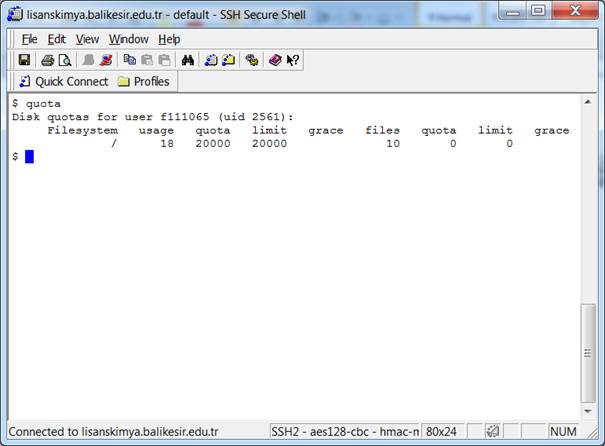Open the View menu
Image resolution: width=605 pixels, height=446 pixels.
88,39
